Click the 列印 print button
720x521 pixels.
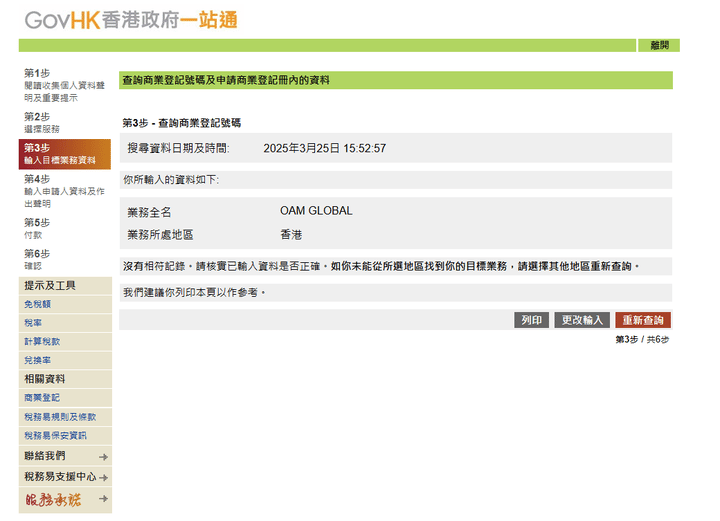[x=531, y=320]
